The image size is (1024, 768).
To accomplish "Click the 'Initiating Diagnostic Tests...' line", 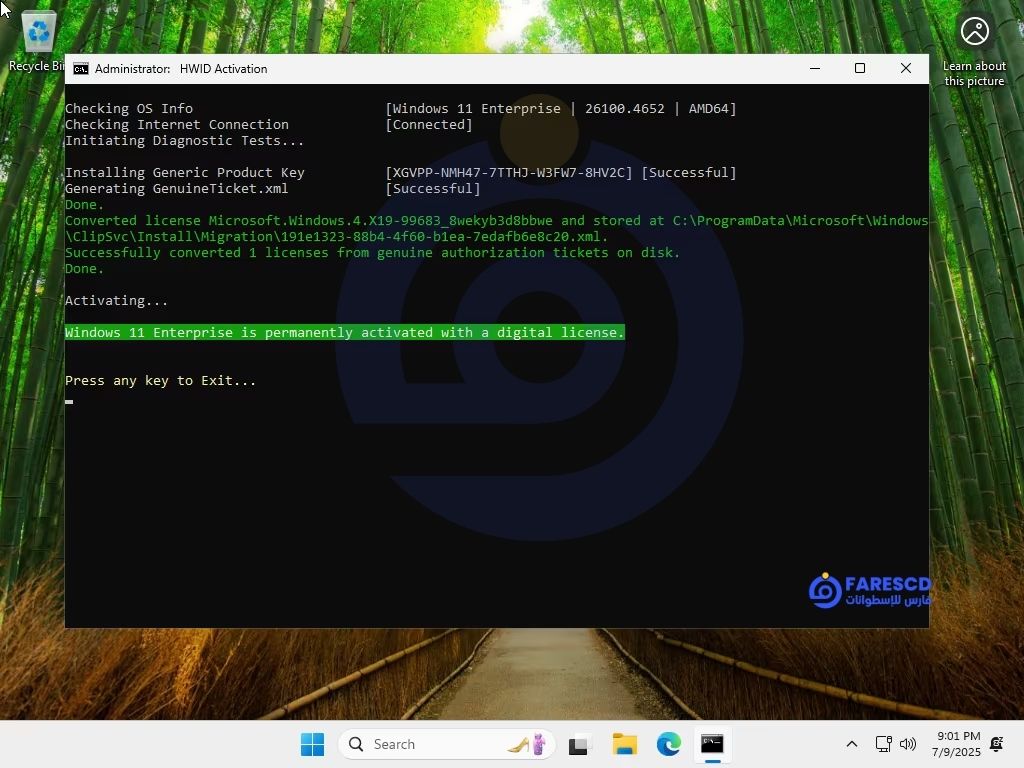I will [x=184, y=140].
